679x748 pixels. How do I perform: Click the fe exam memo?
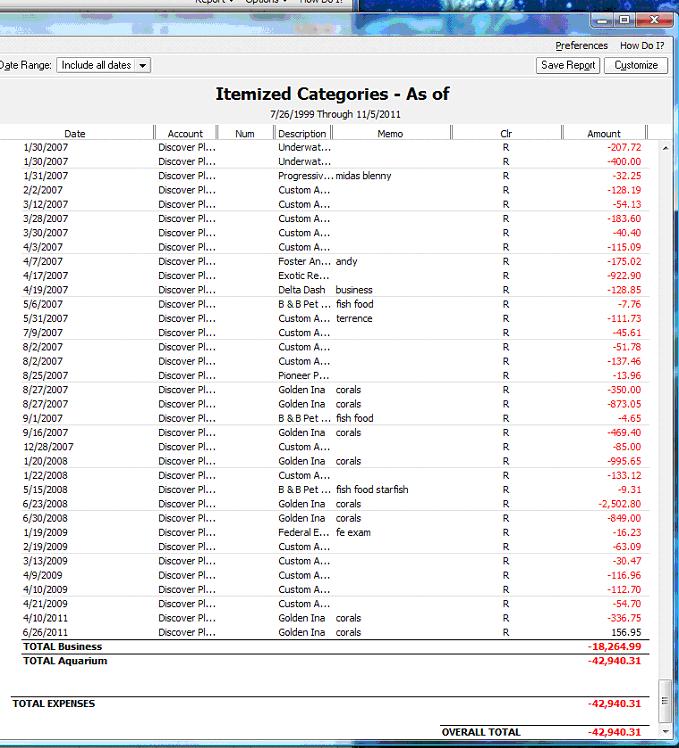(x=353, y=532)
